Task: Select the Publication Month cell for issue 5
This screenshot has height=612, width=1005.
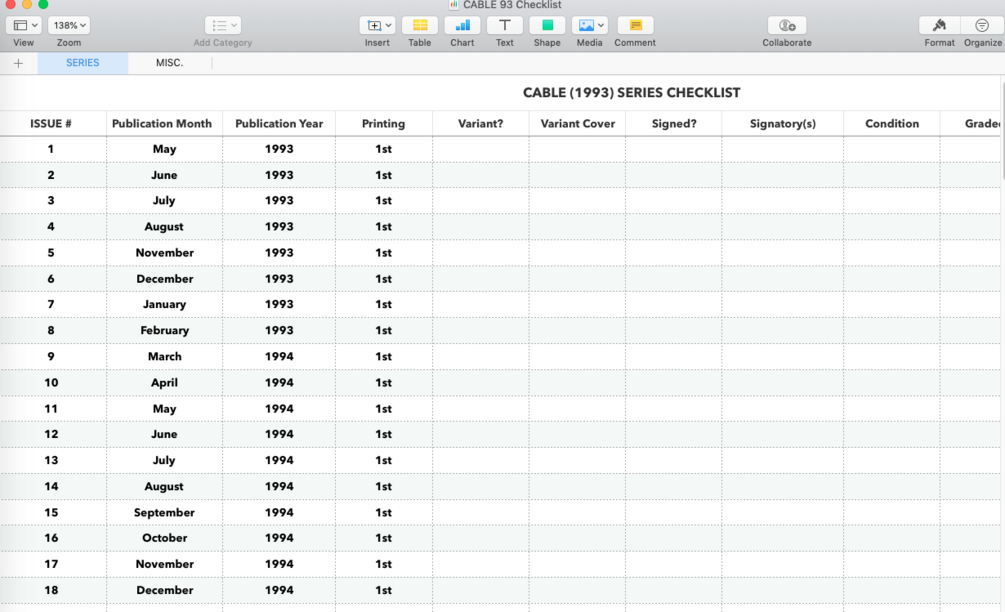Action: 164,252
